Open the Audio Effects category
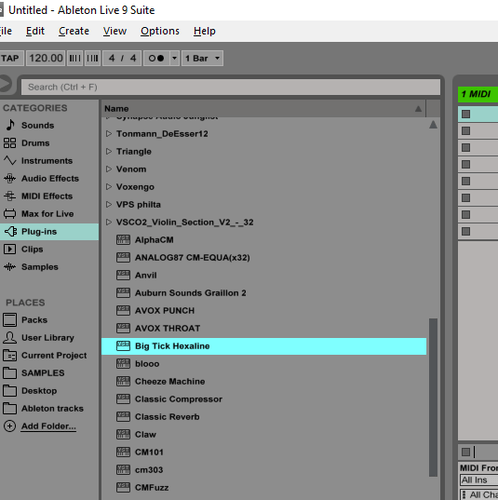 point(50,178)
